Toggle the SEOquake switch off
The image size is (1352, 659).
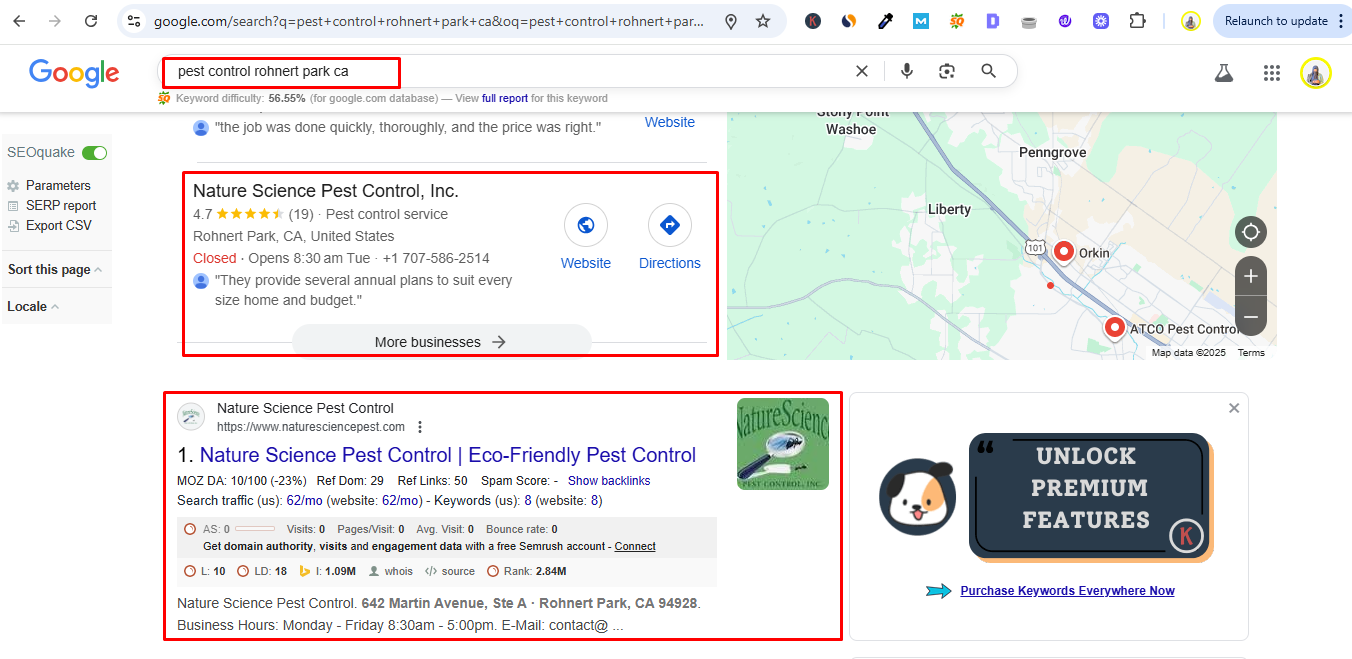95,153
